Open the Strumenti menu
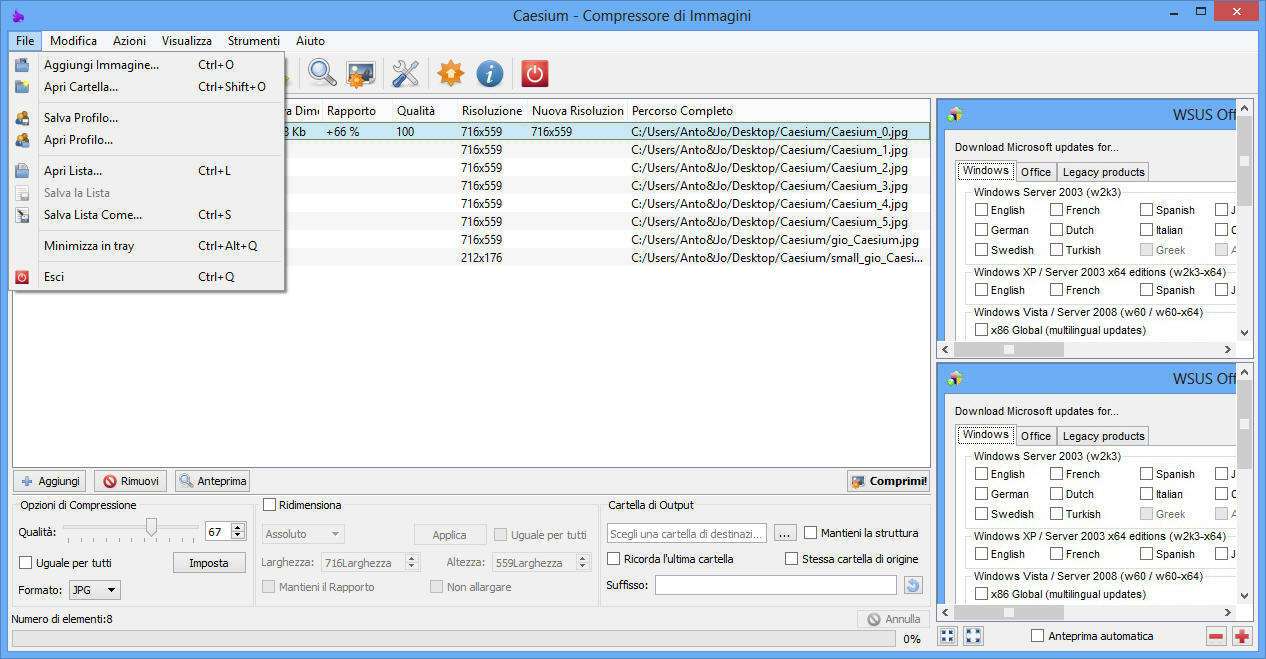Viewport: 1266px width, 659px height. pyautogui.click(x=253, y=41)
